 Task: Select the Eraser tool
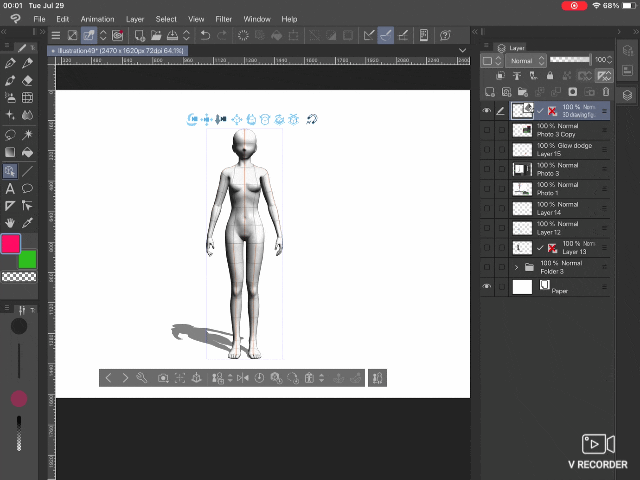[x=28, y=80]
